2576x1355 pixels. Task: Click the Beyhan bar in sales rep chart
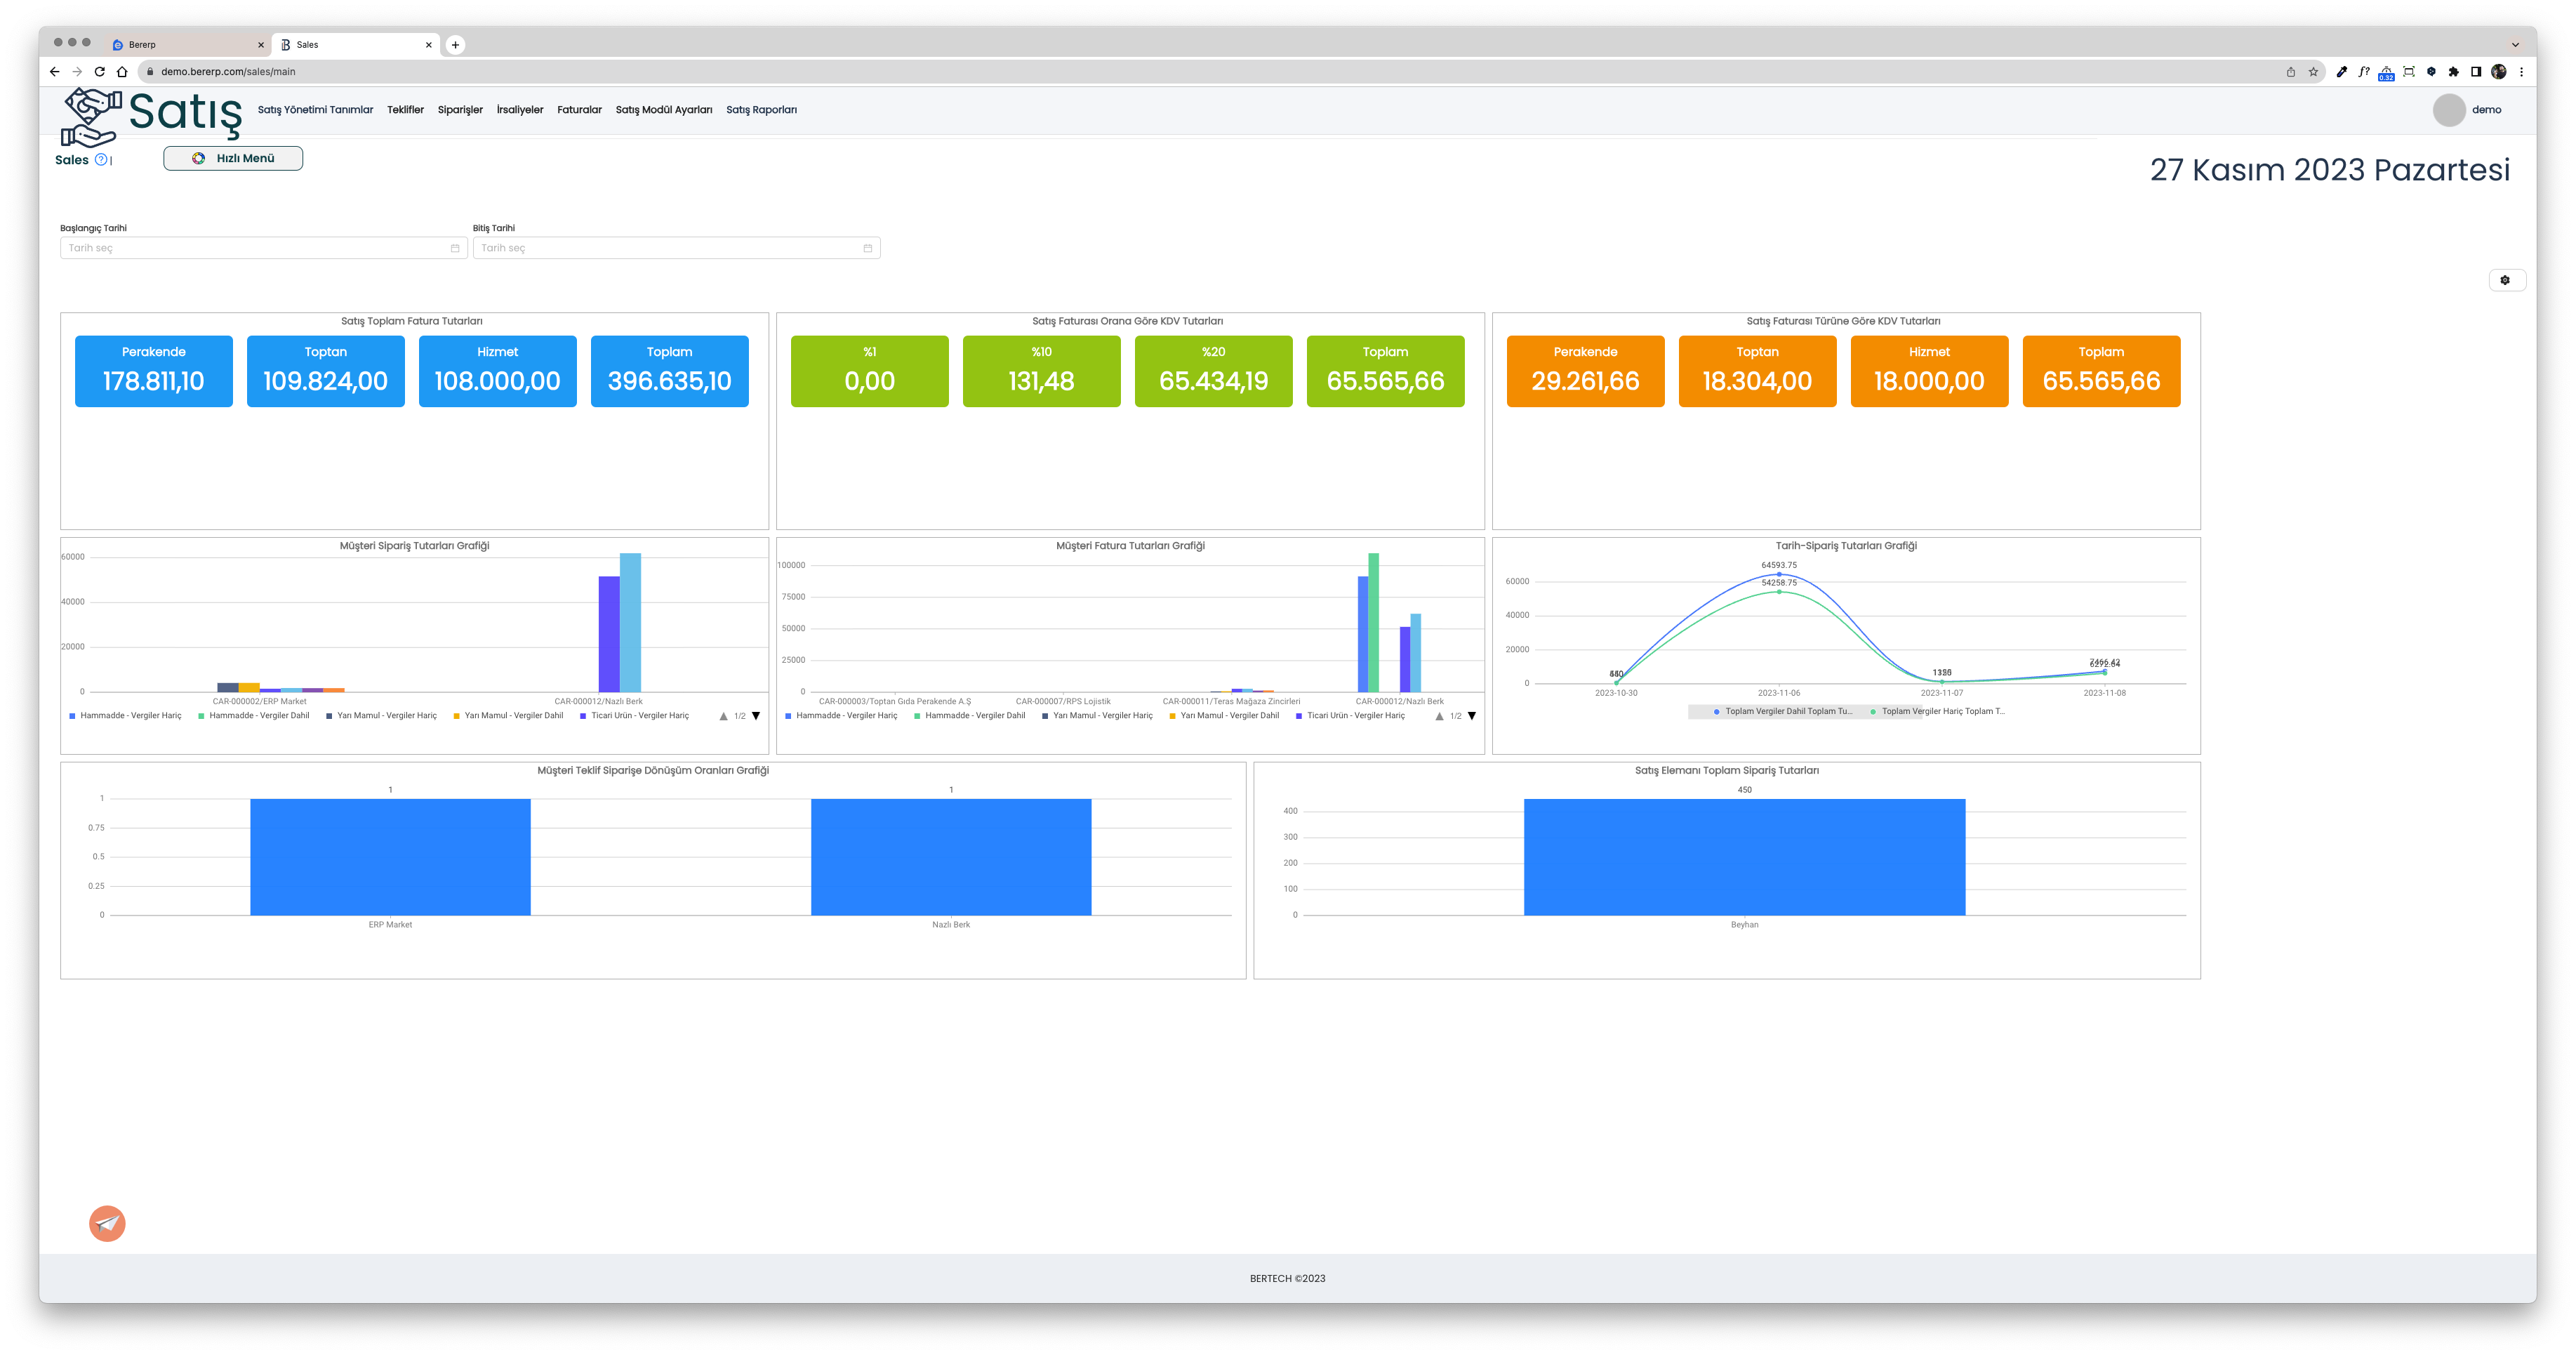(1744, 857)
